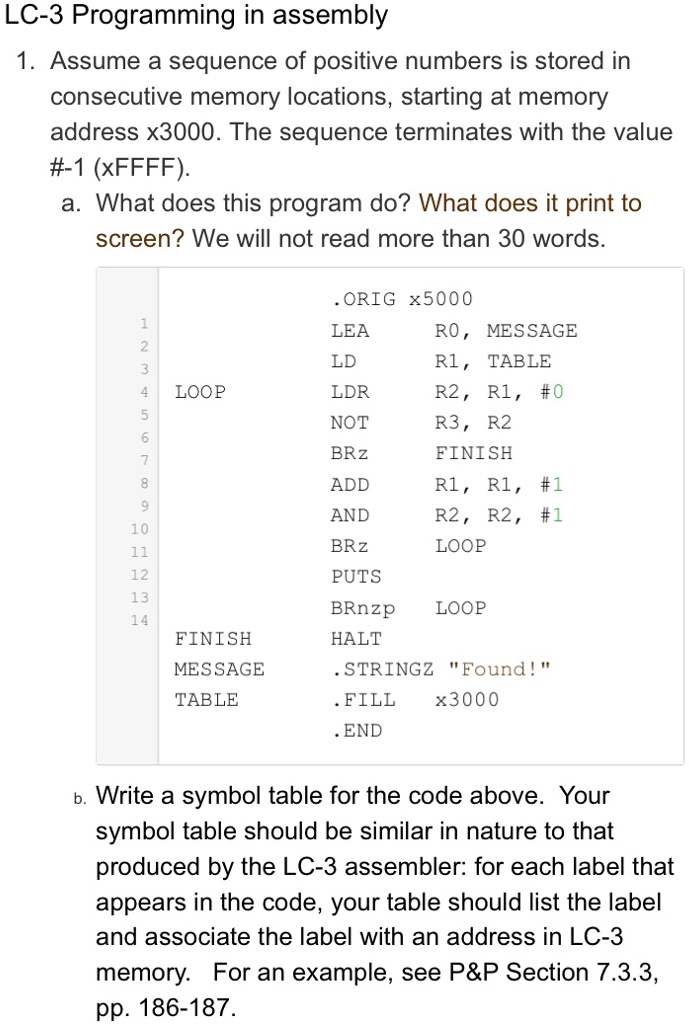Click line number 14 in the gutter
The height and width of the screenshot is (1024, 689).
[140, 620]
